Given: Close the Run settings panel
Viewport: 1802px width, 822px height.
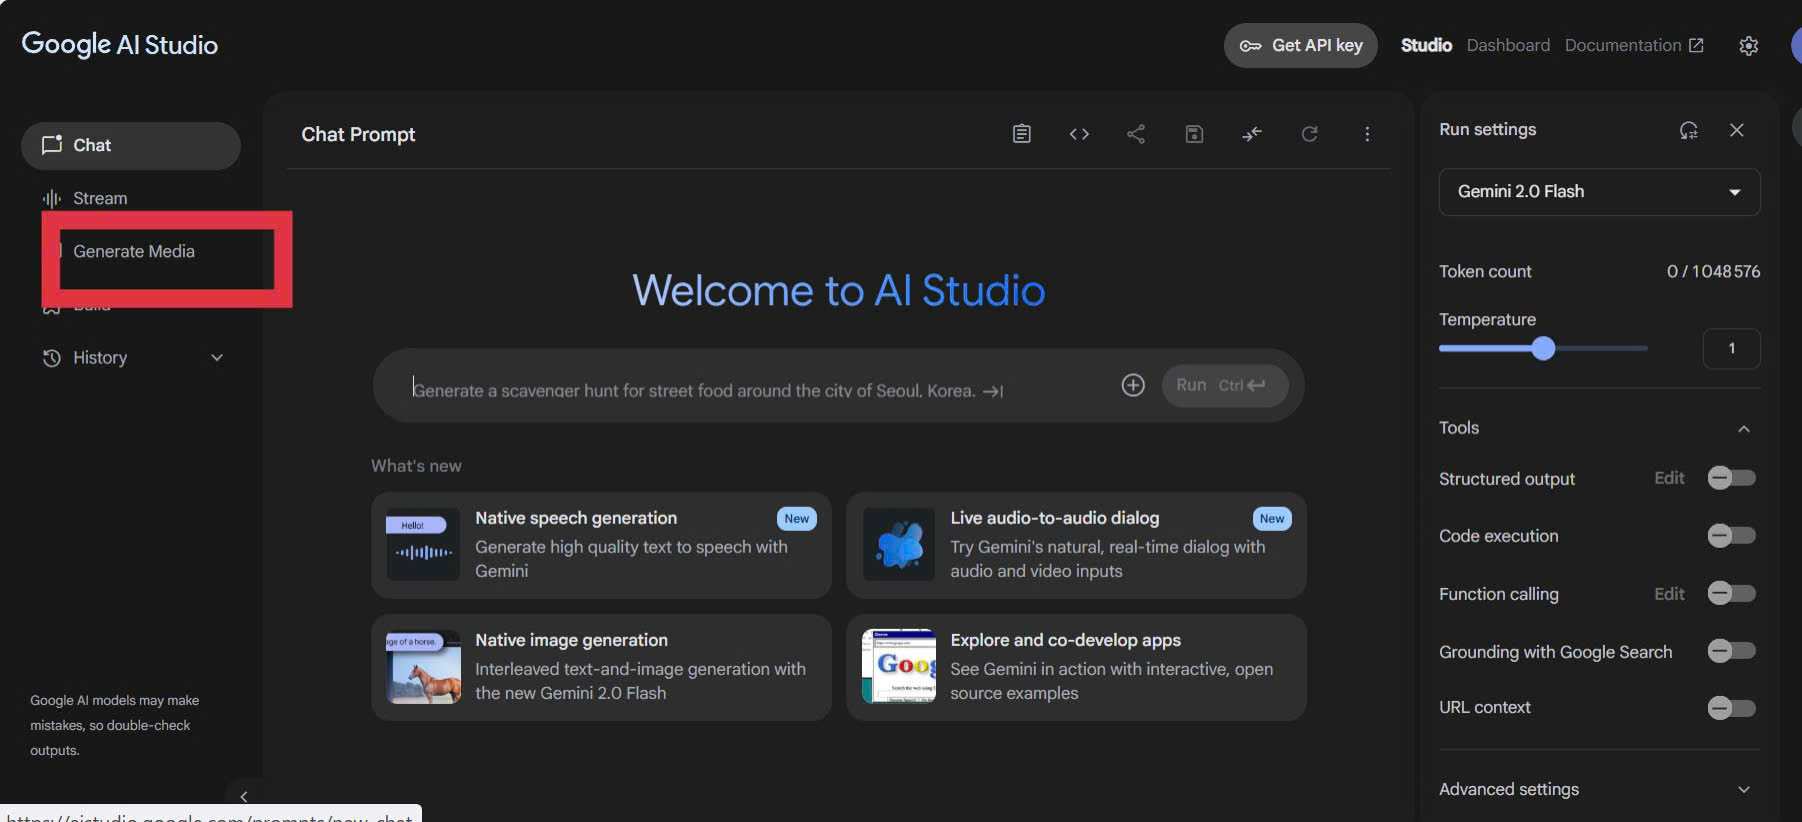Looking at the screenshot, I should point(1737,130).
